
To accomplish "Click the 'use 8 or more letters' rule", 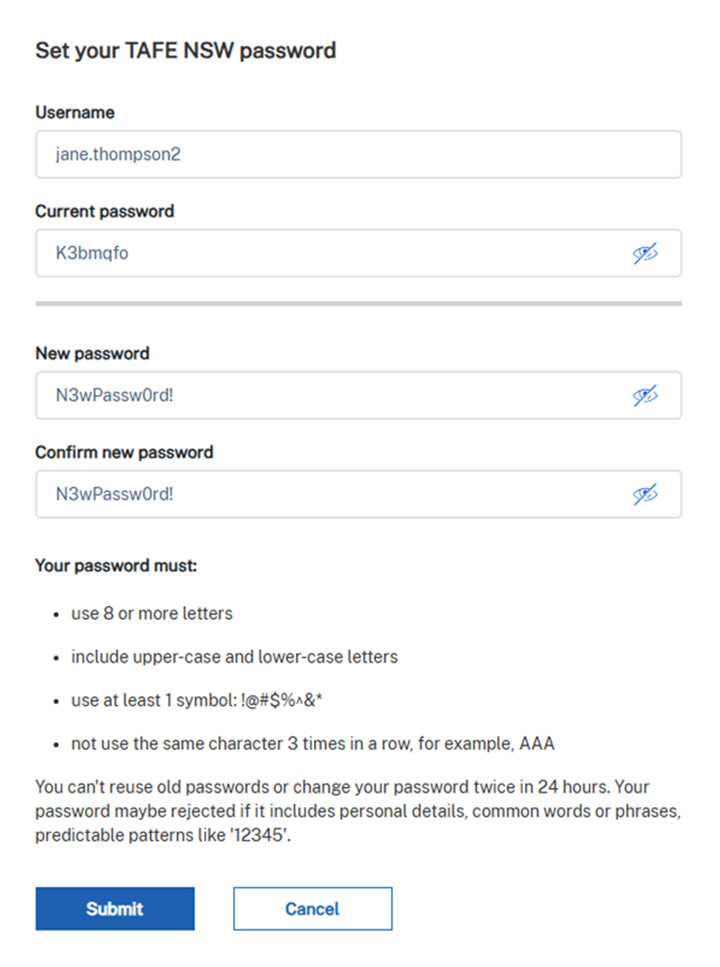I will 151,613.
